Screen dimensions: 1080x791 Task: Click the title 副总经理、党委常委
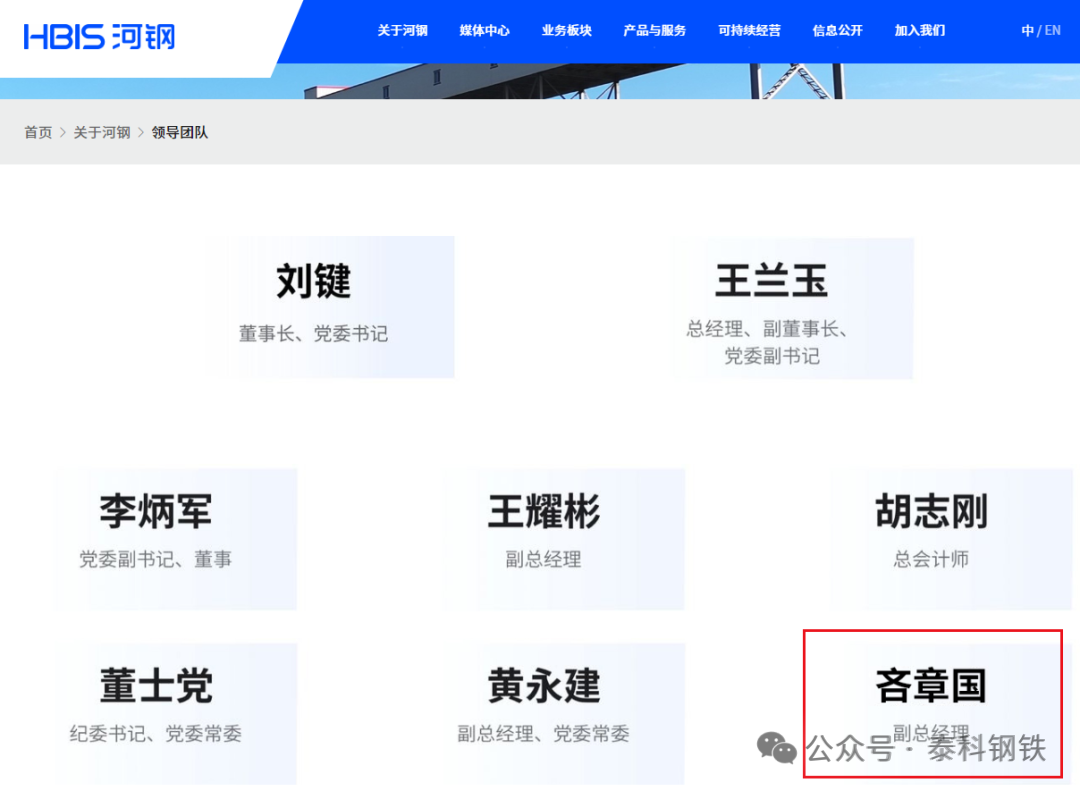(543, 734)
